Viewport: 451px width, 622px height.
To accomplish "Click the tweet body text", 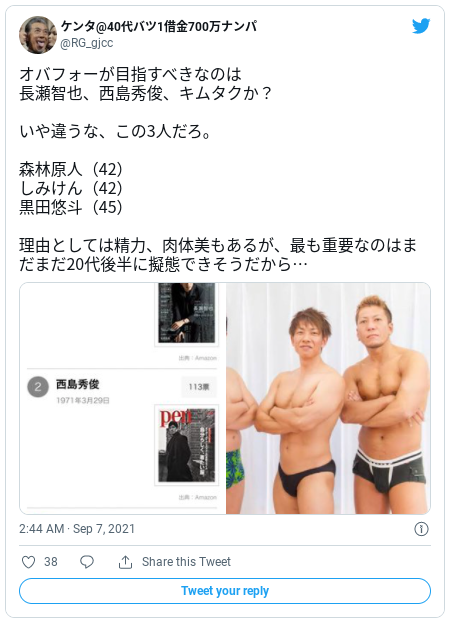I will pyautogui.click(x=218, y=169).
